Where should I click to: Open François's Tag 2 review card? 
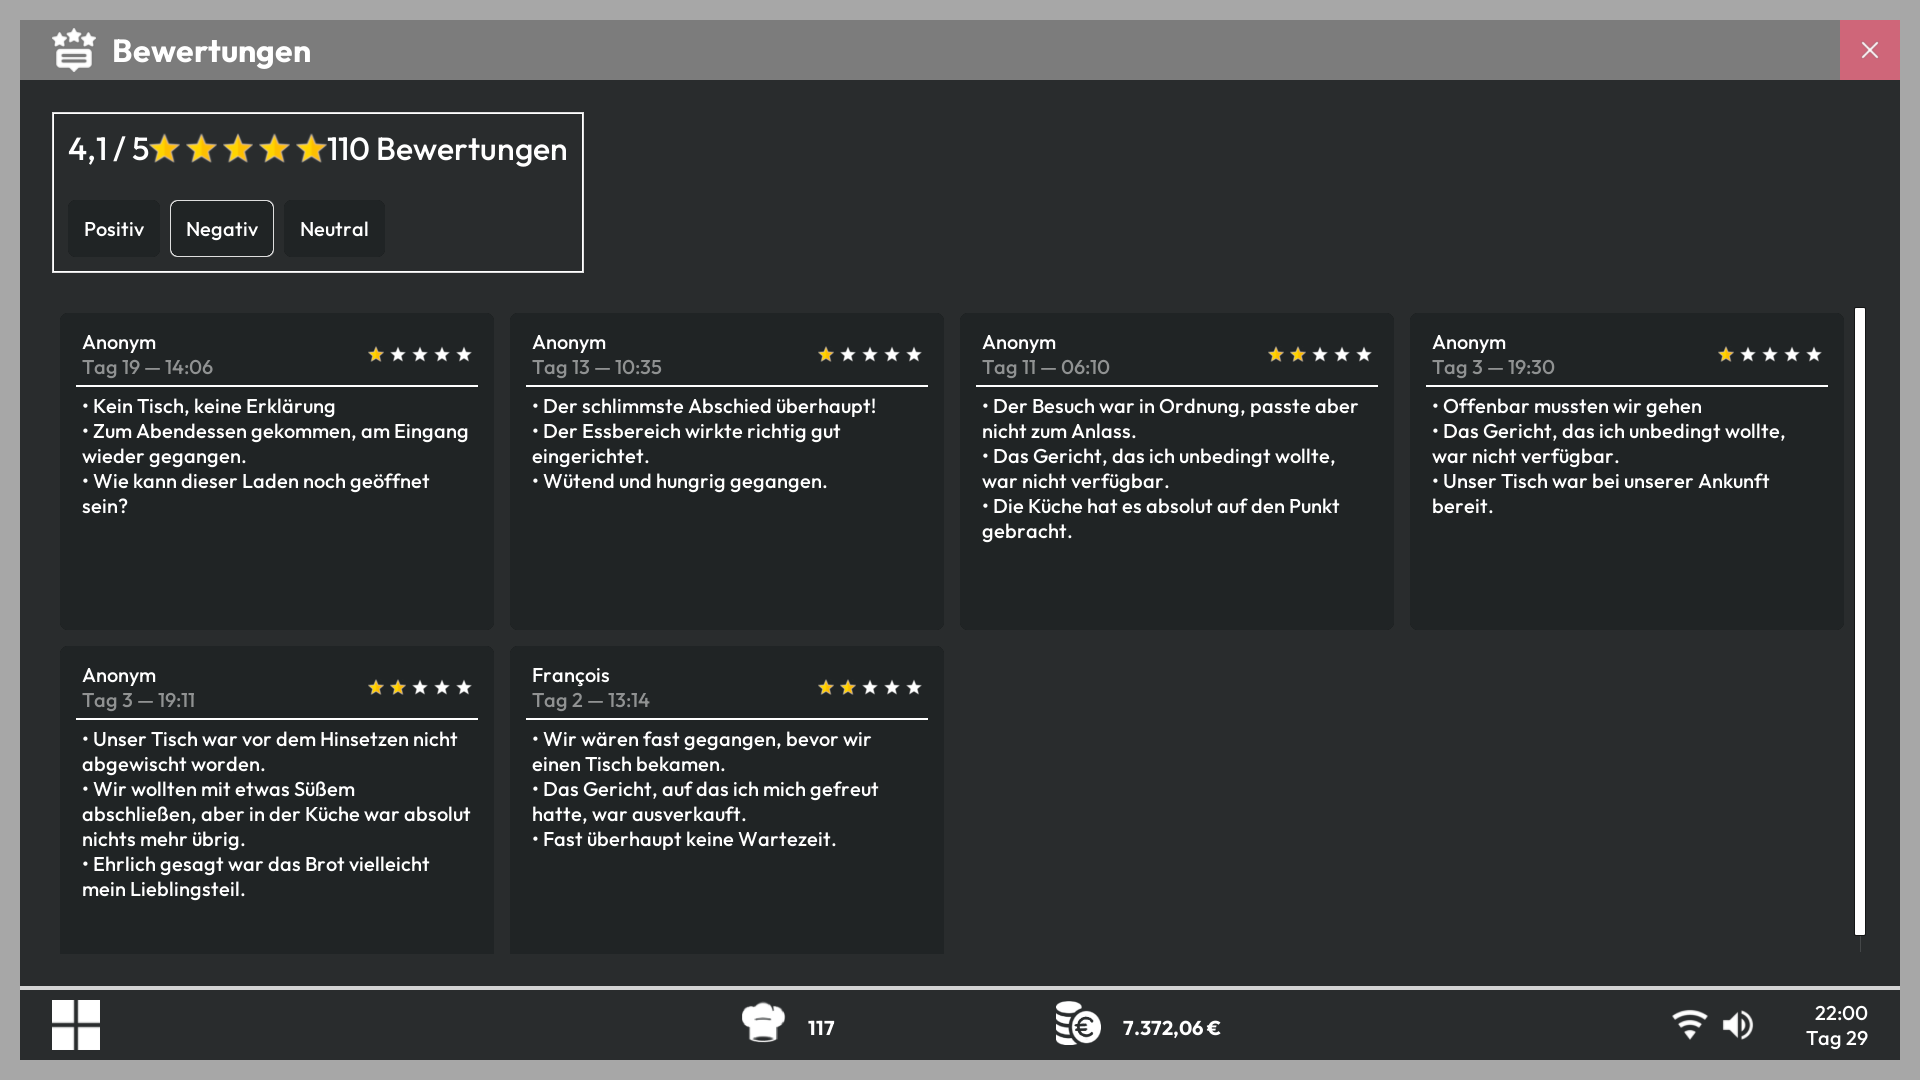[x=727, y=800]
